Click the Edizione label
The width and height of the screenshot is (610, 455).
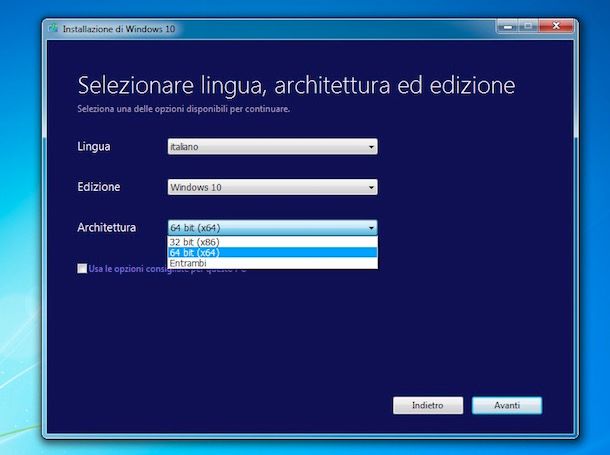[99, 187]
